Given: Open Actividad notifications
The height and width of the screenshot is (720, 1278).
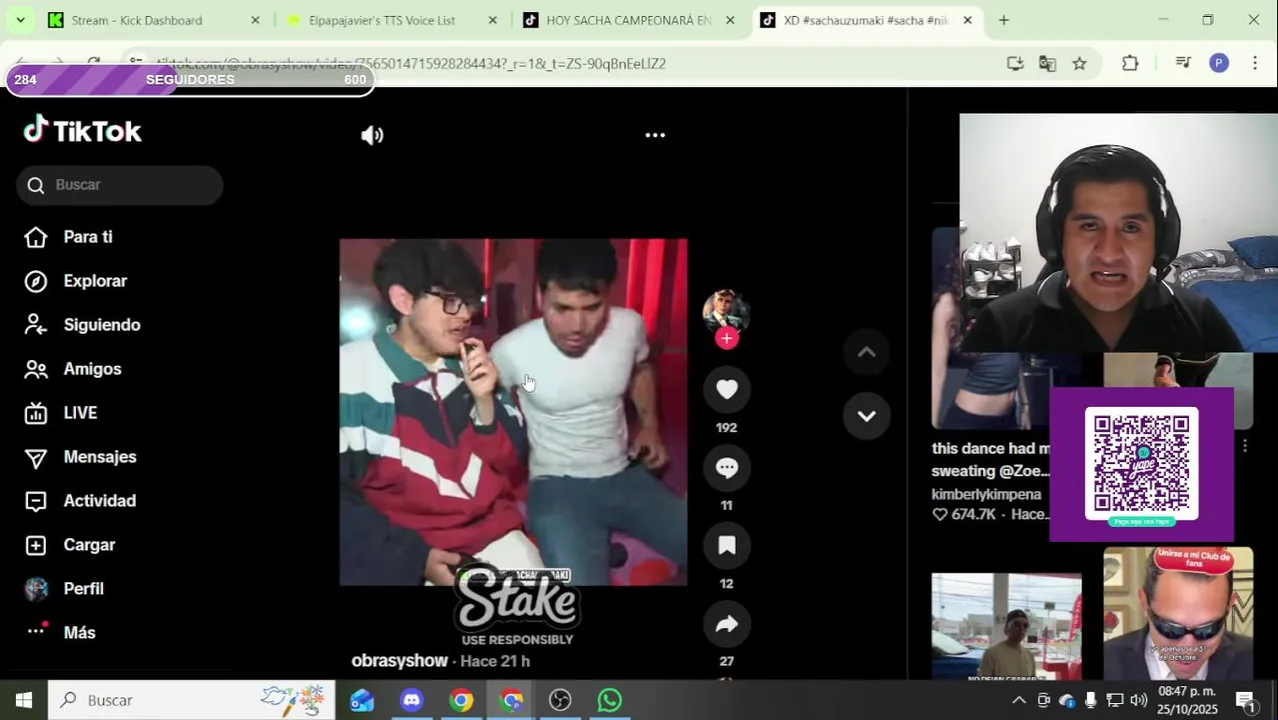Looking at the screenshot, I should pyautogui.click(x=100, y=501).
